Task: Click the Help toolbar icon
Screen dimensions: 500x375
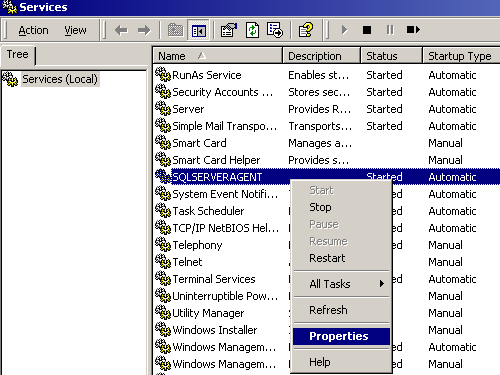Action: [x=306, y=30]
